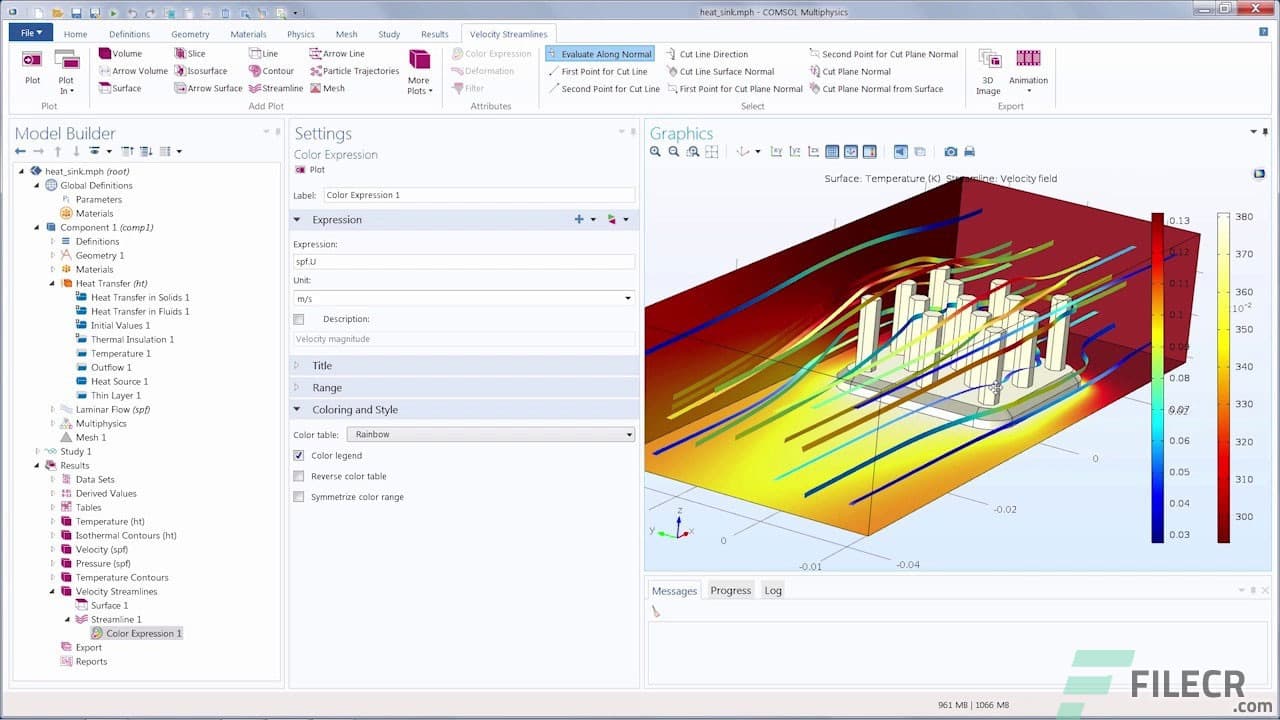Click the Zoom In icon above the graphics

click(655, 151)
